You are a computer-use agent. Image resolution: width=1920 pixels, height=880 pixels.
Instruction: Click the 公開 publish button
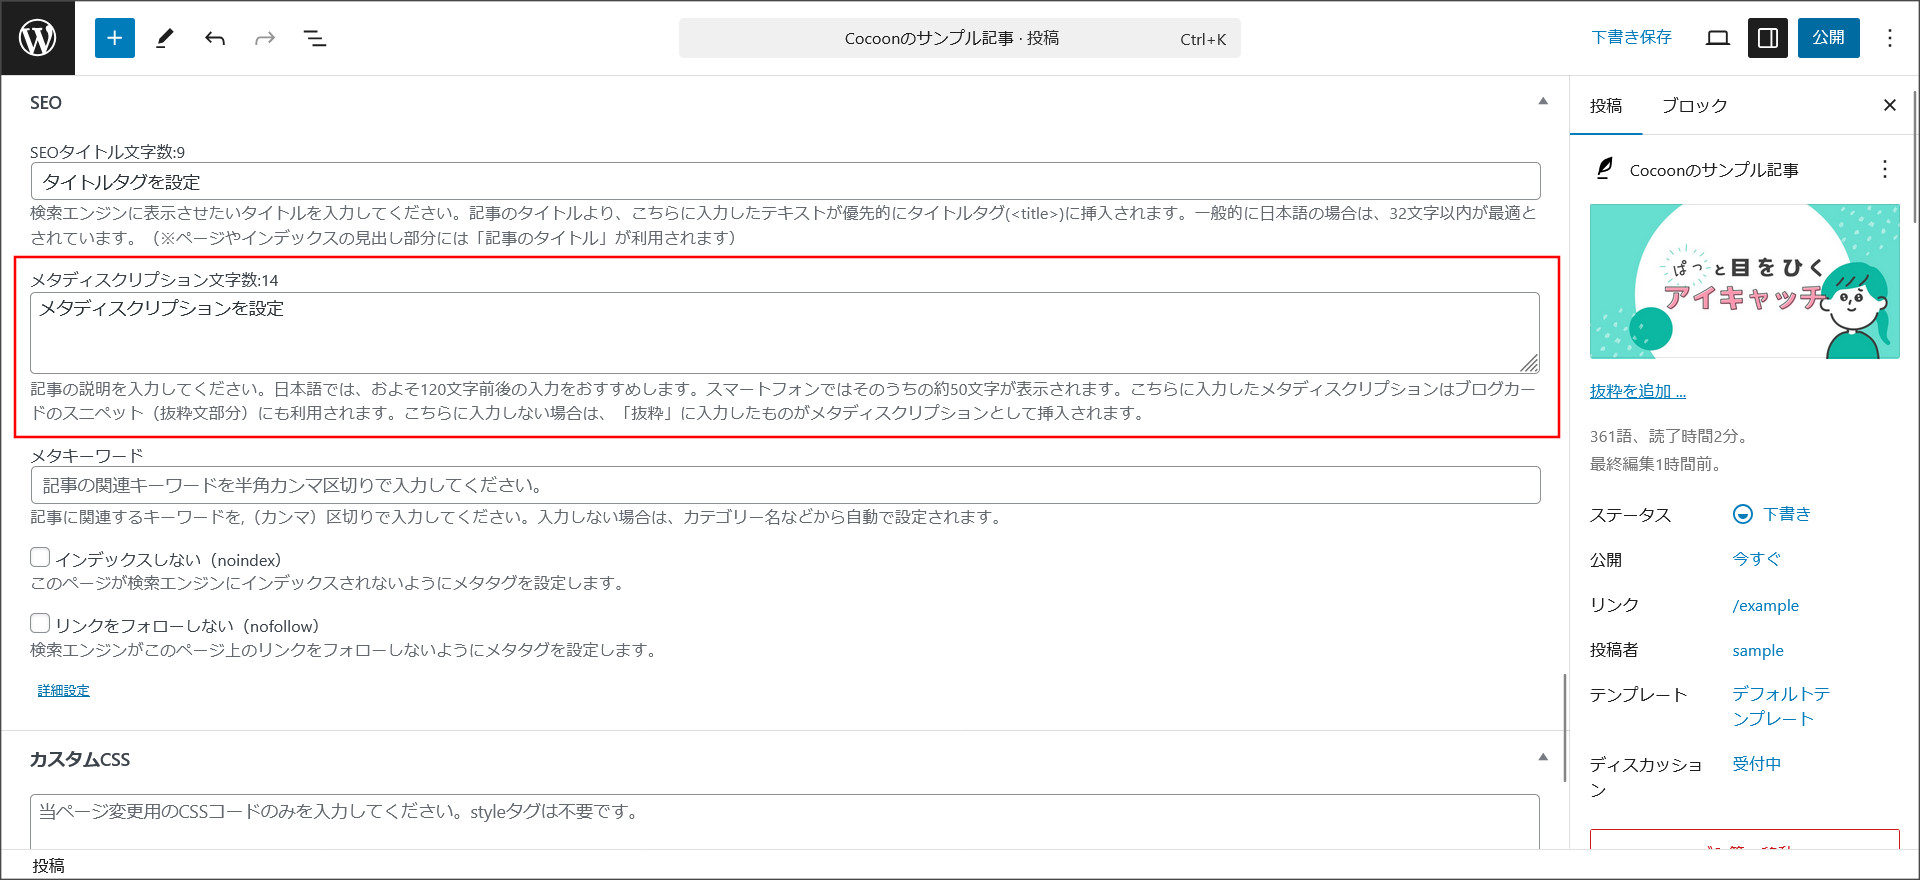1828,38
